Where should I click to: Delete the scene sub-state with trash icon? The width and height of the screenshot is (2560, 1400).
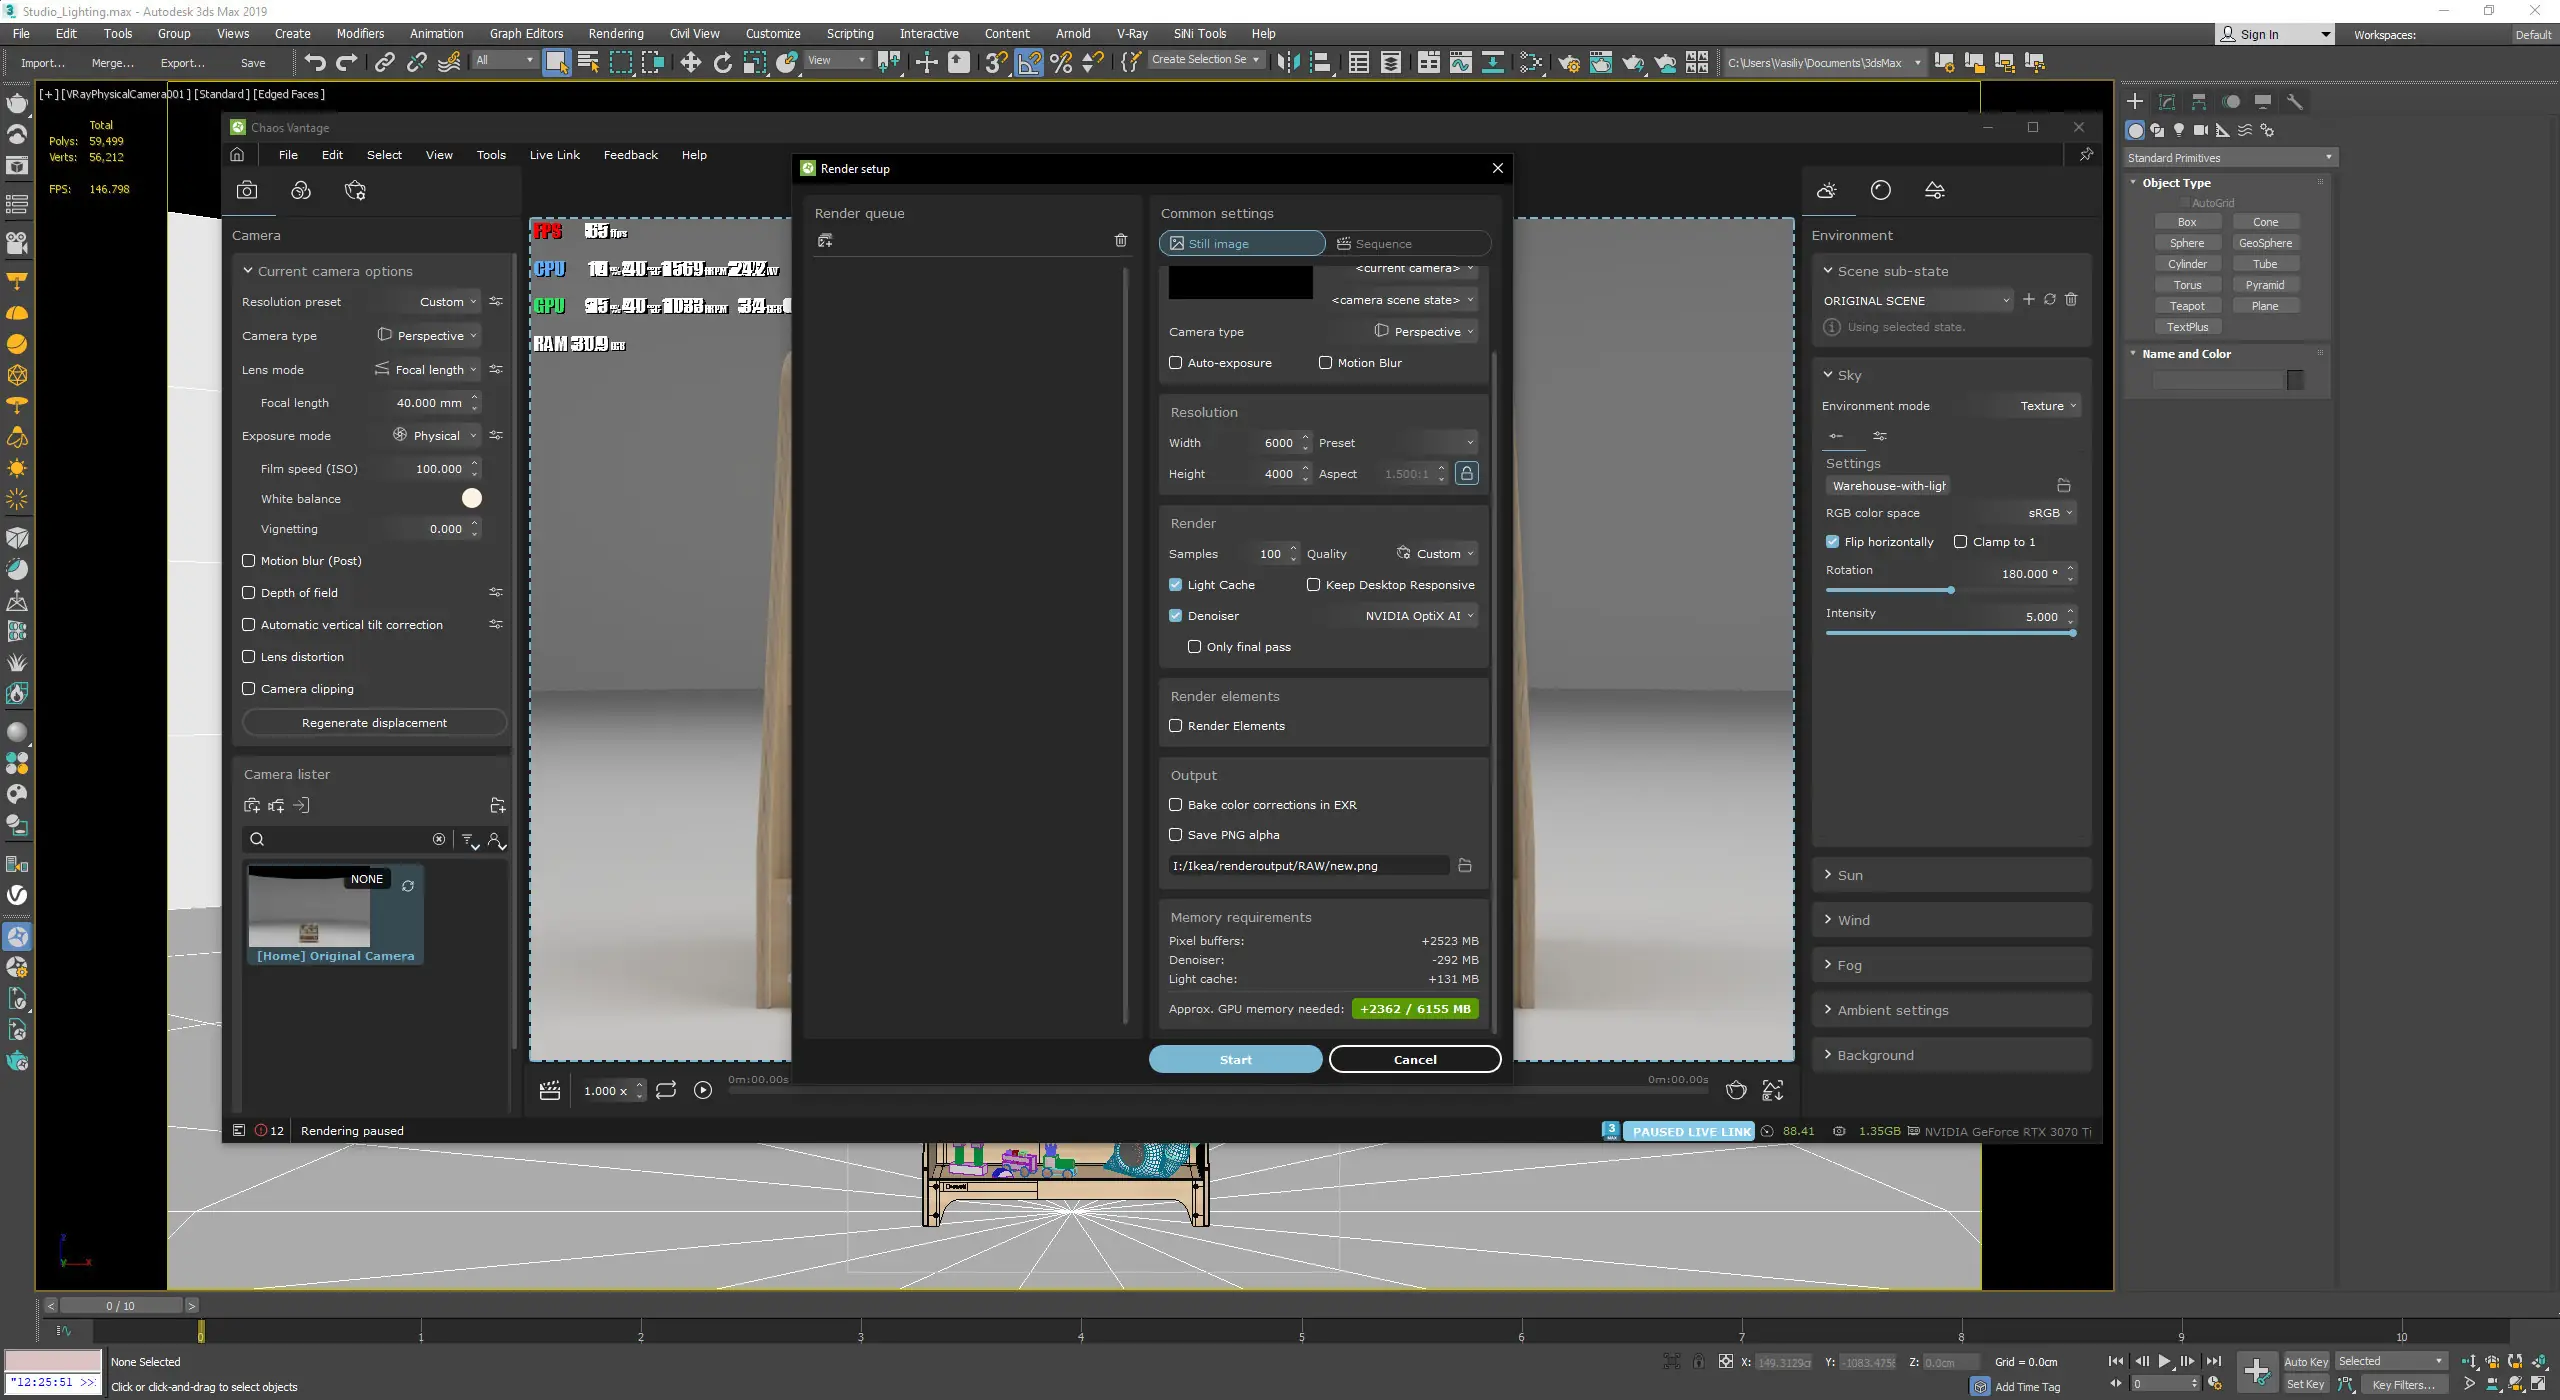coord(2071,300)
